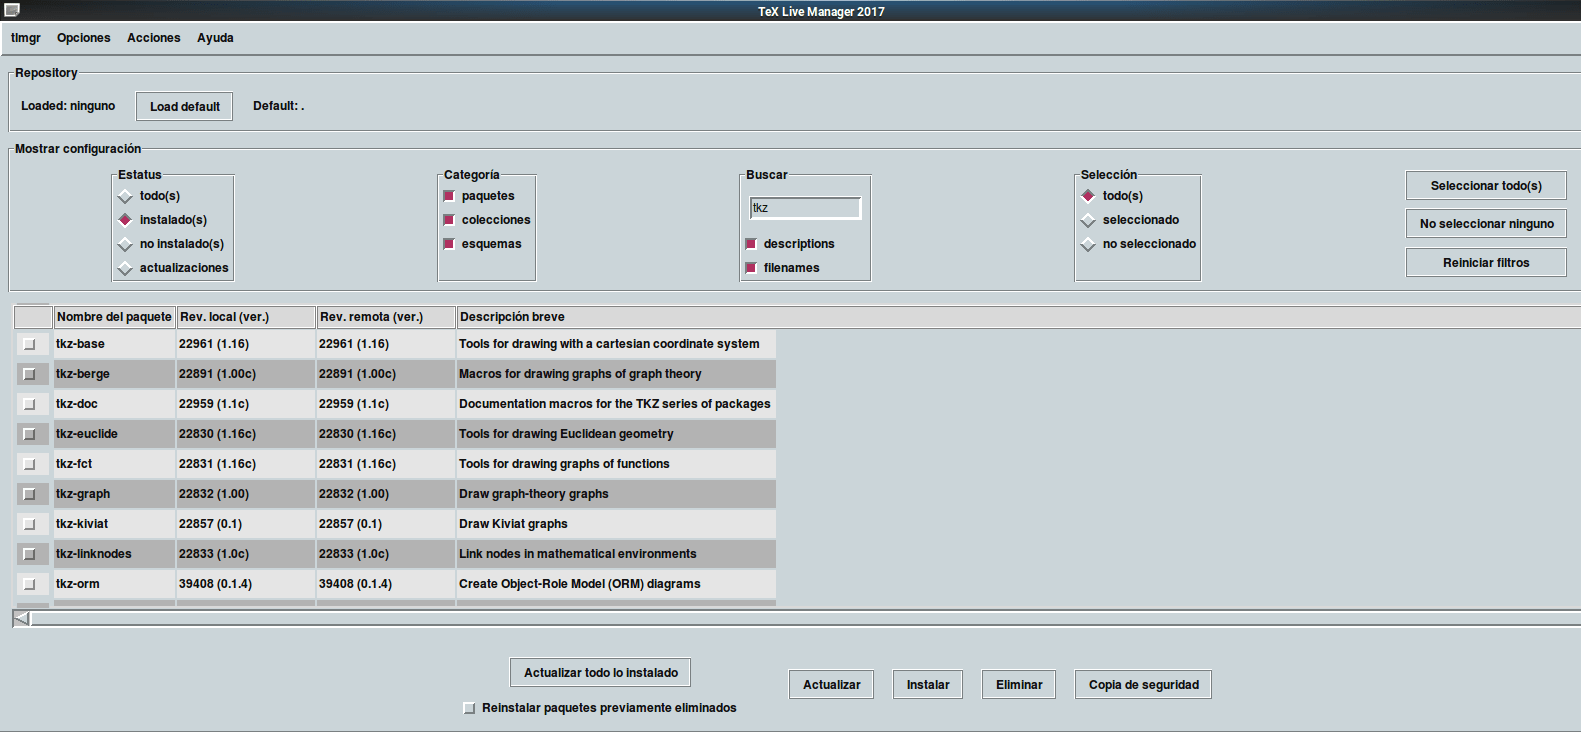
Task: Open the Opciones menu
Action: coord(84,38)
